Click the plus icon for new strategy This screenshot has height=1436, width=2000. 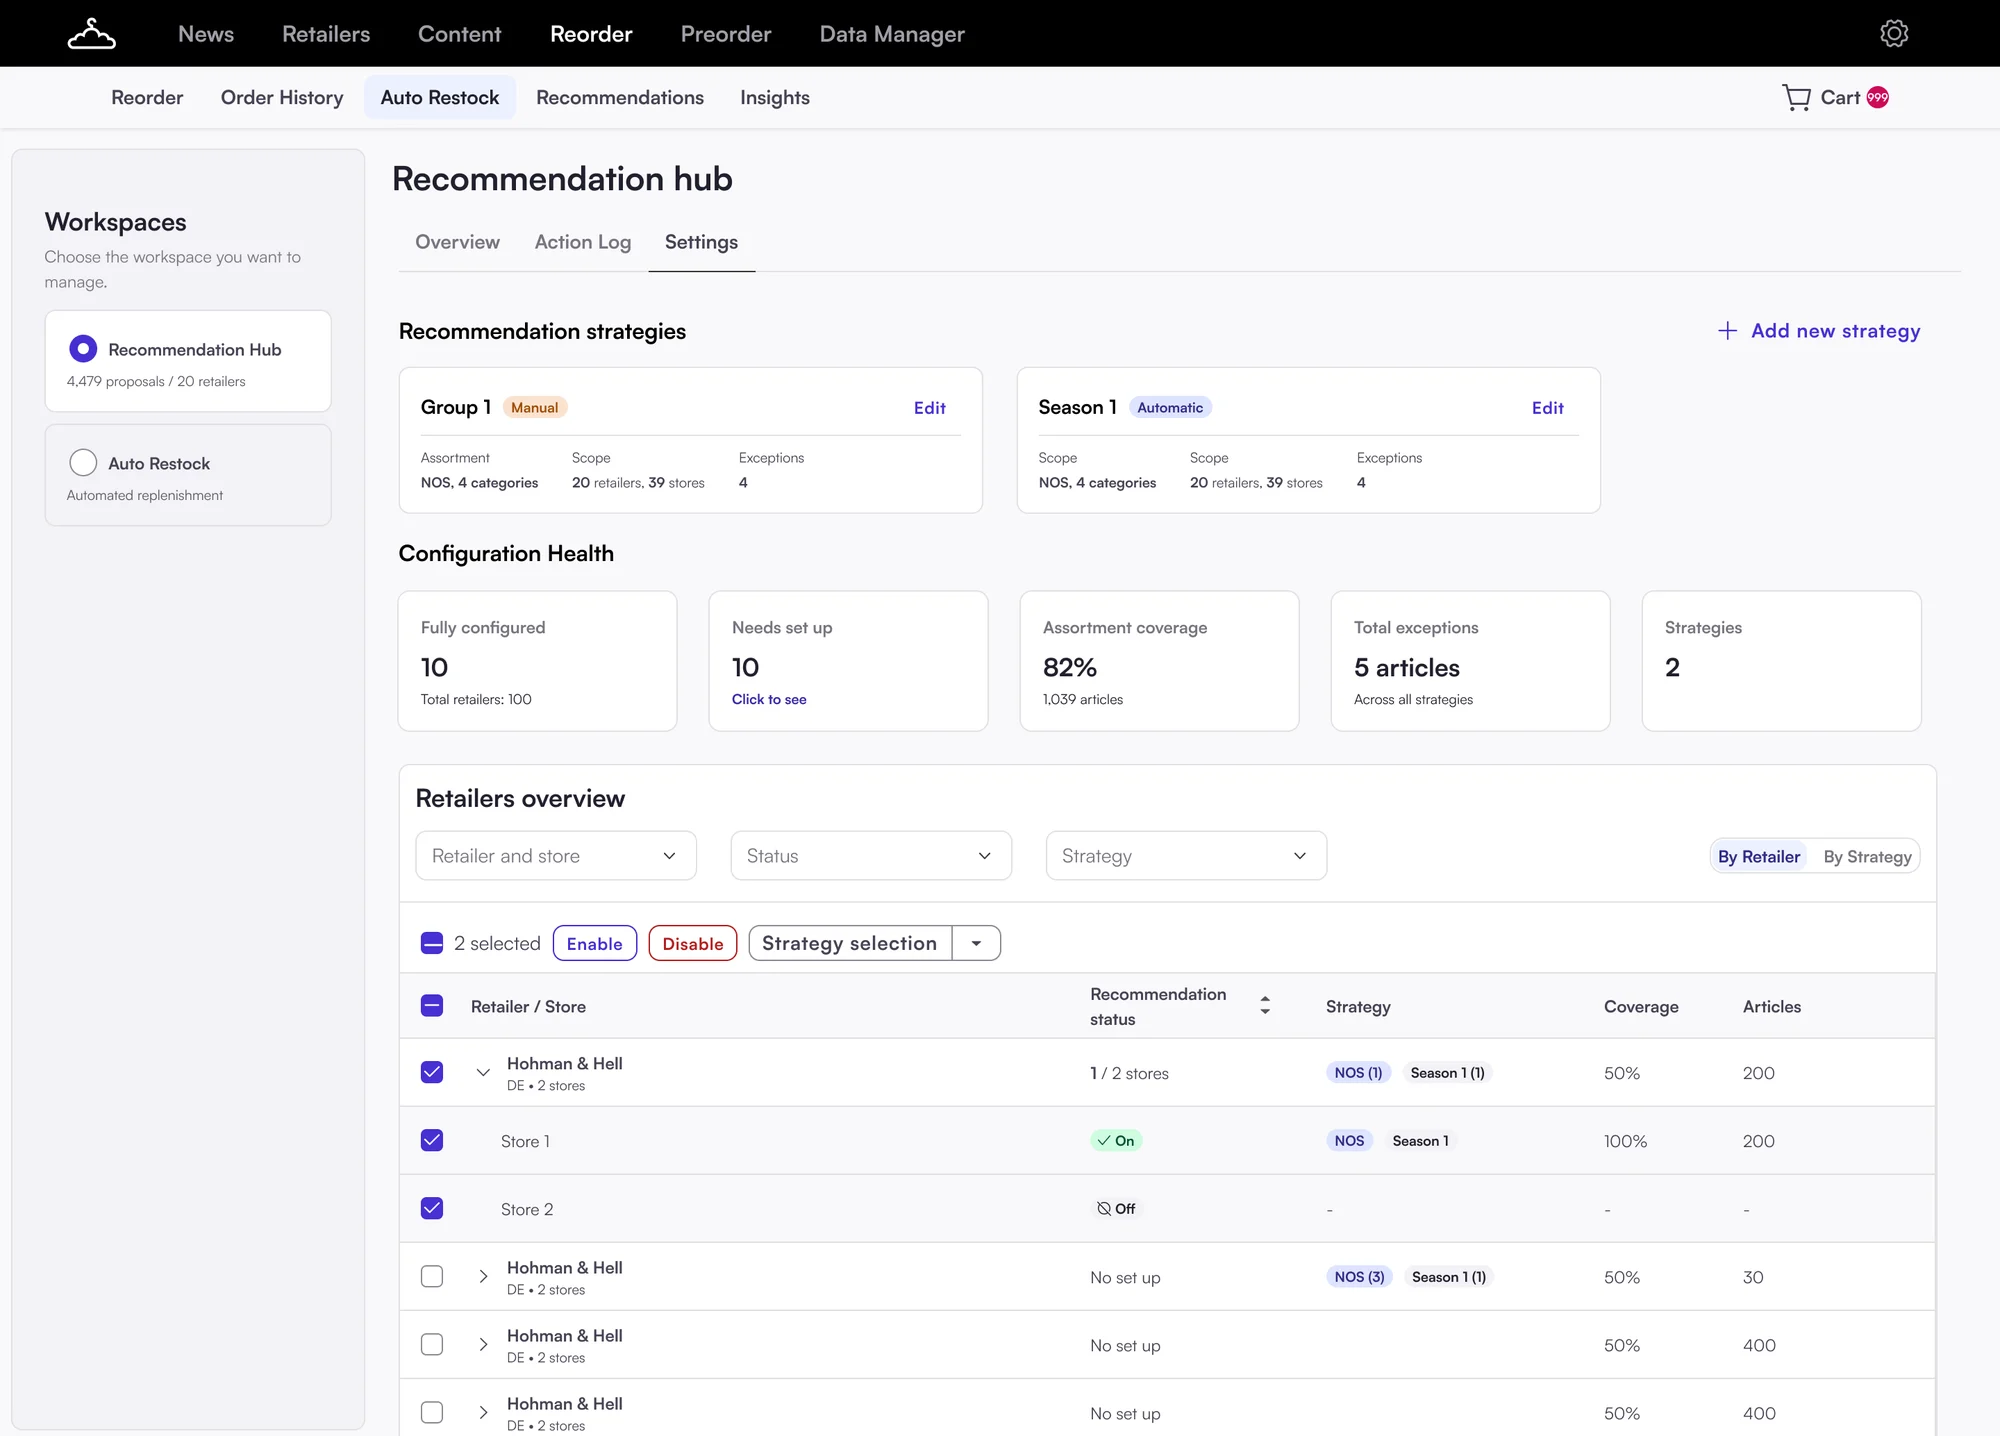point(1727,331)
